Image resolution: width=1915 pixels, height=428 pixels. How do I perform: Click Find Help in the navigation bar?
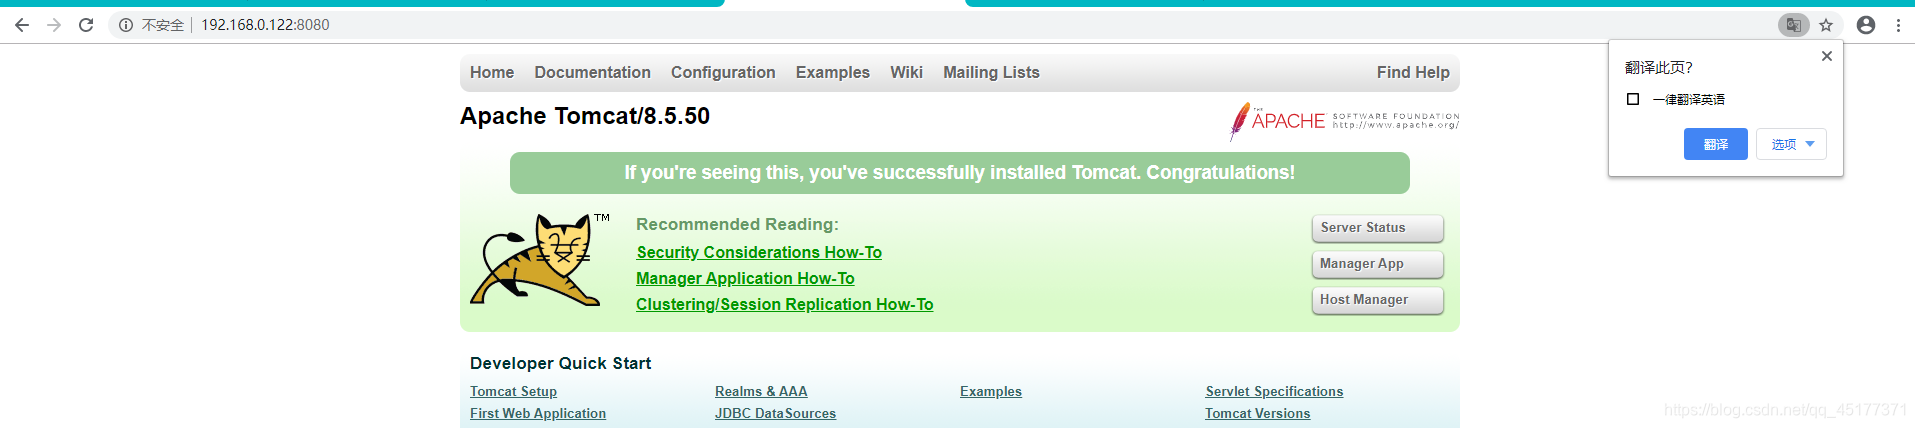coord(1413,72)
